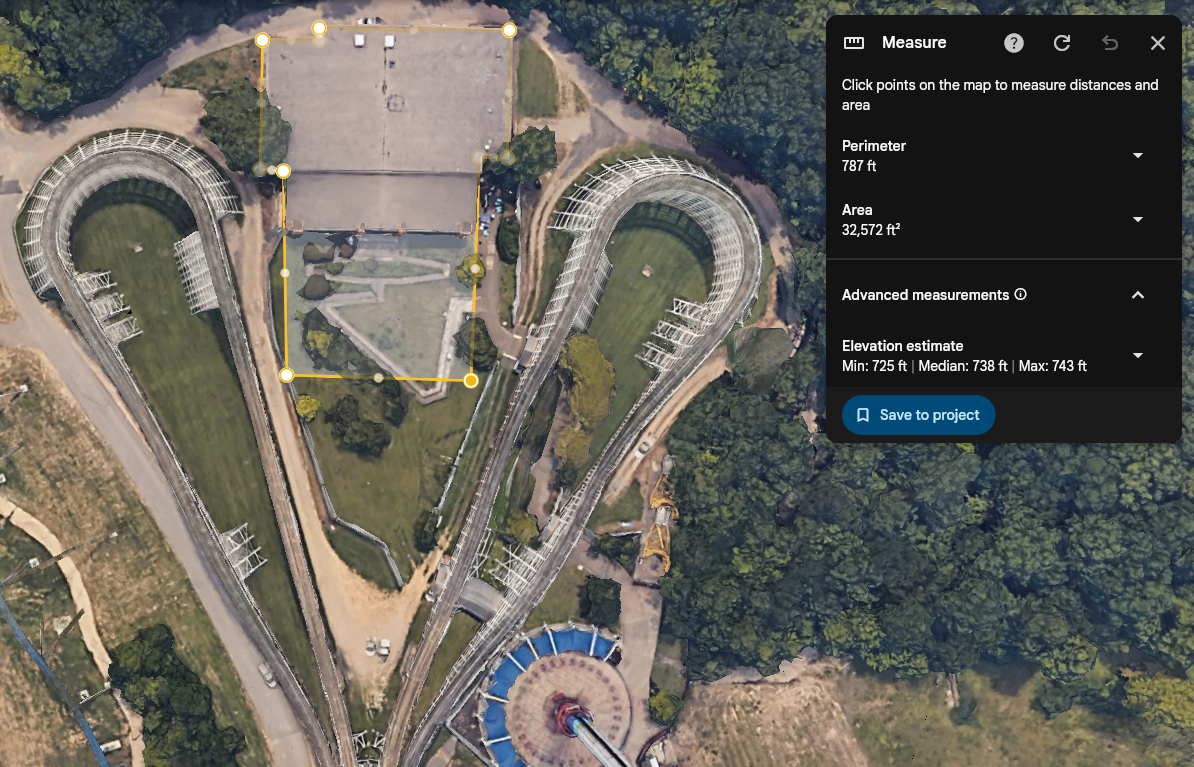Open the Perimeter units dropdown arrow
This screenshot has height=767, width=1194.
click(1137, 156)
